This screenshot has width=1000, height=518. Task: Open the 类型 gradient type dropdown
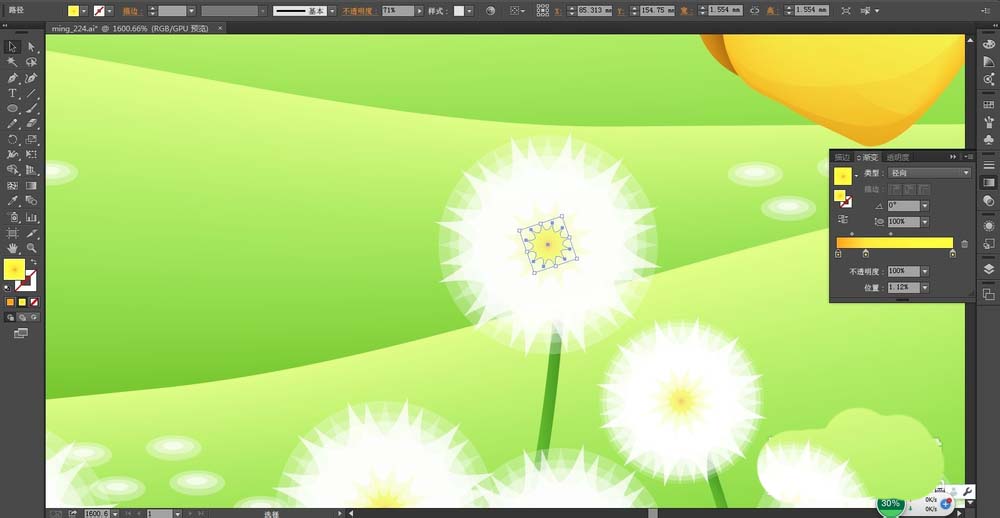[929, 173]
